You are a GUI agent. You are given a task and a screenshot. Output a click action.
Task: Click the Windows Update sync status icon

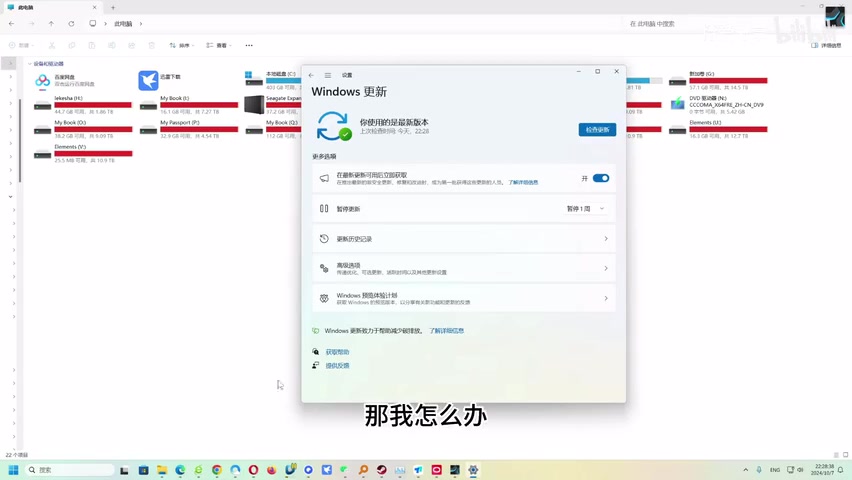click(x=334, y=126)
